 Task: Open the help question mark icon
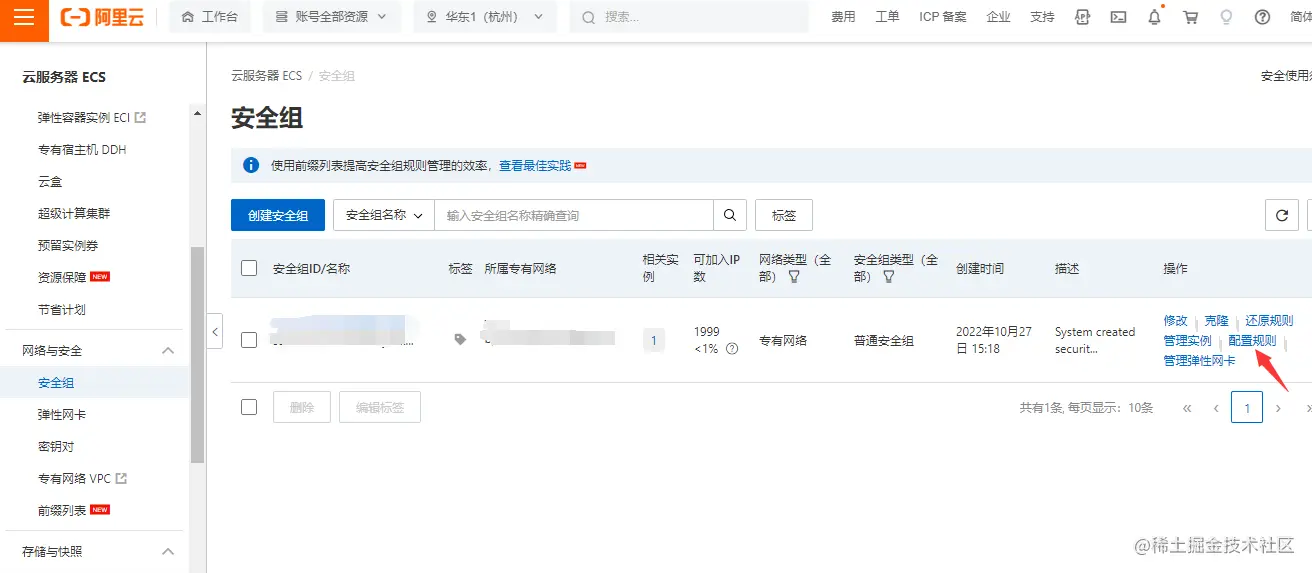[x=1262, y=17]
